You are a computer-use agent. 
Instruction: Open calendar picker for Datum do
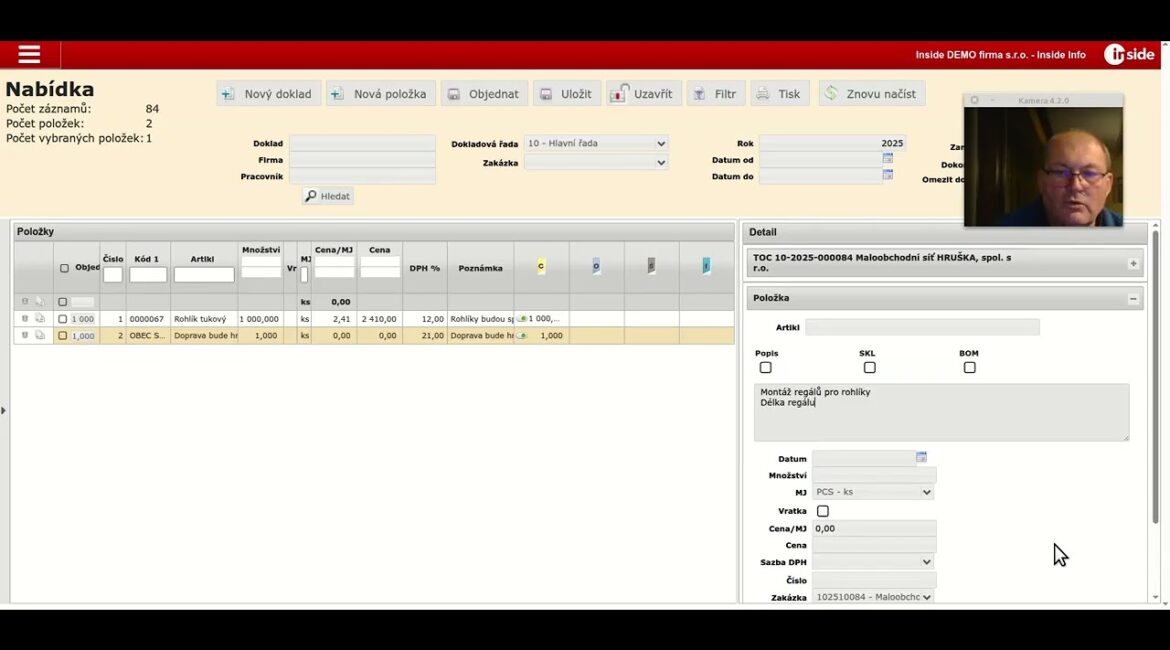(887, 175)
